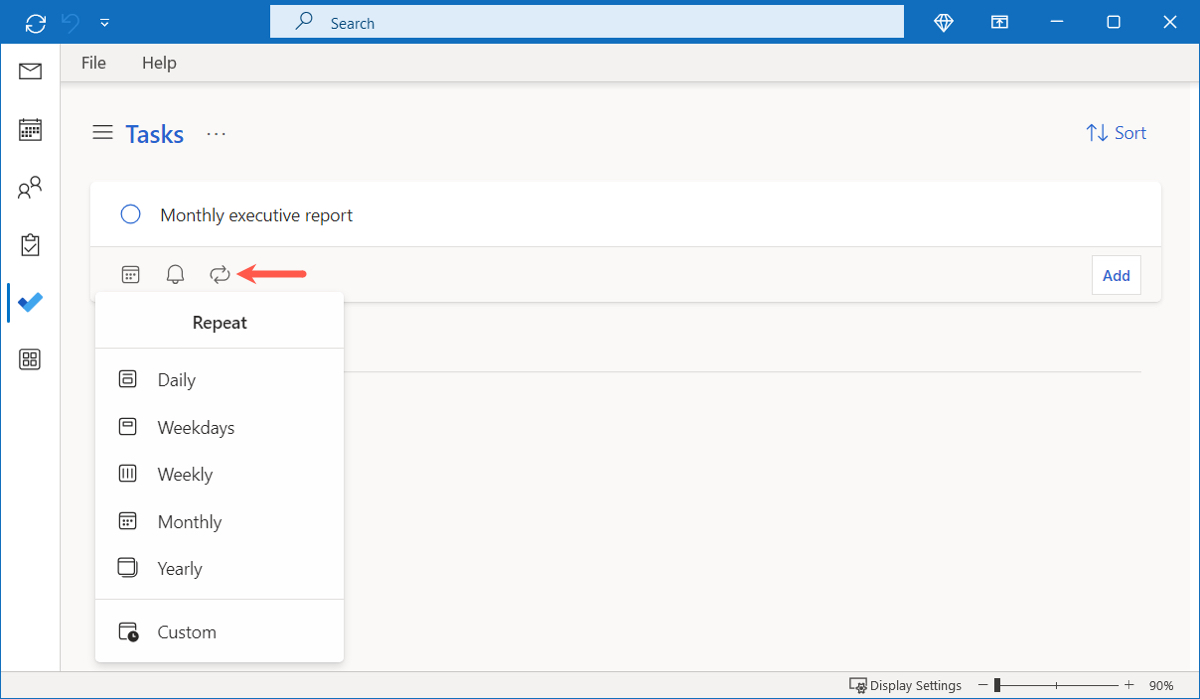Screen dimensions: 1200x699
Task: Mark Monthly executive report as complete
Action: coord(130,214)
